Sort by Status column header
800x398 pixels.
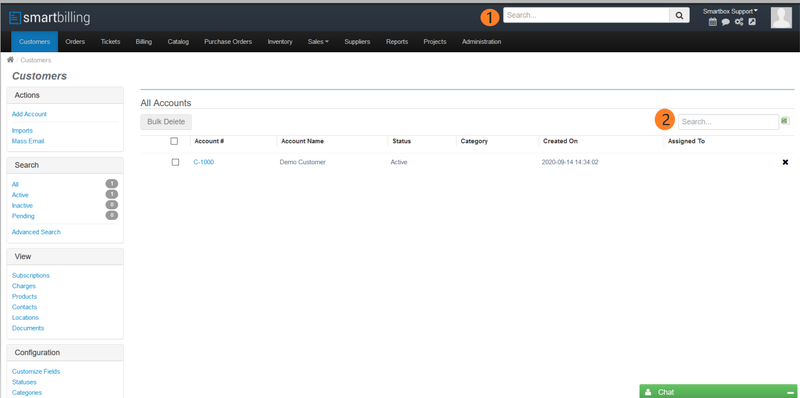(402, 141)
